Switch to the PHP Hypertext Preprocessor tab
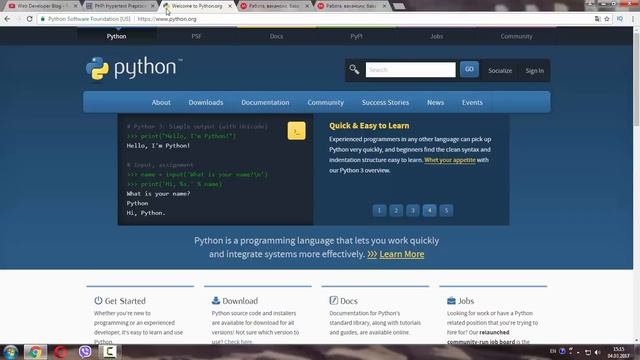The image size is (640, 360). point(120,6)
